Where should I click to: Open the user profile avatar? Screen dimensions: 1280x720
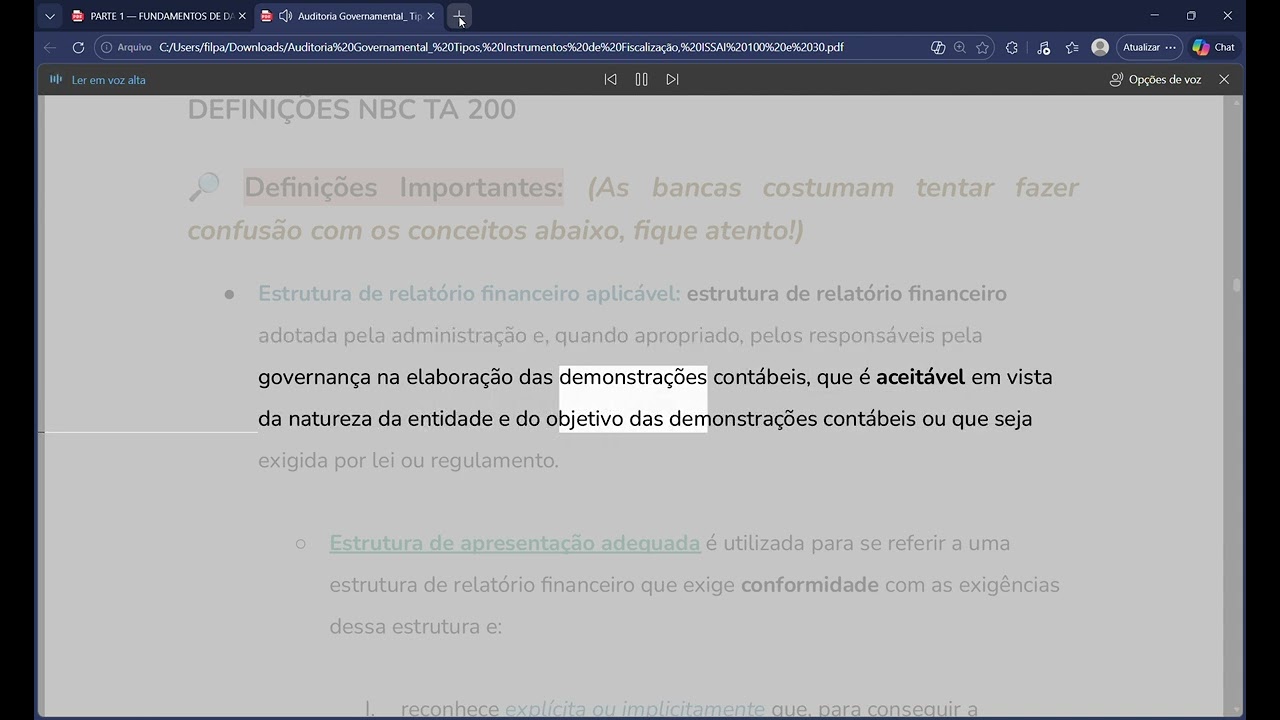pos(1100,47)
